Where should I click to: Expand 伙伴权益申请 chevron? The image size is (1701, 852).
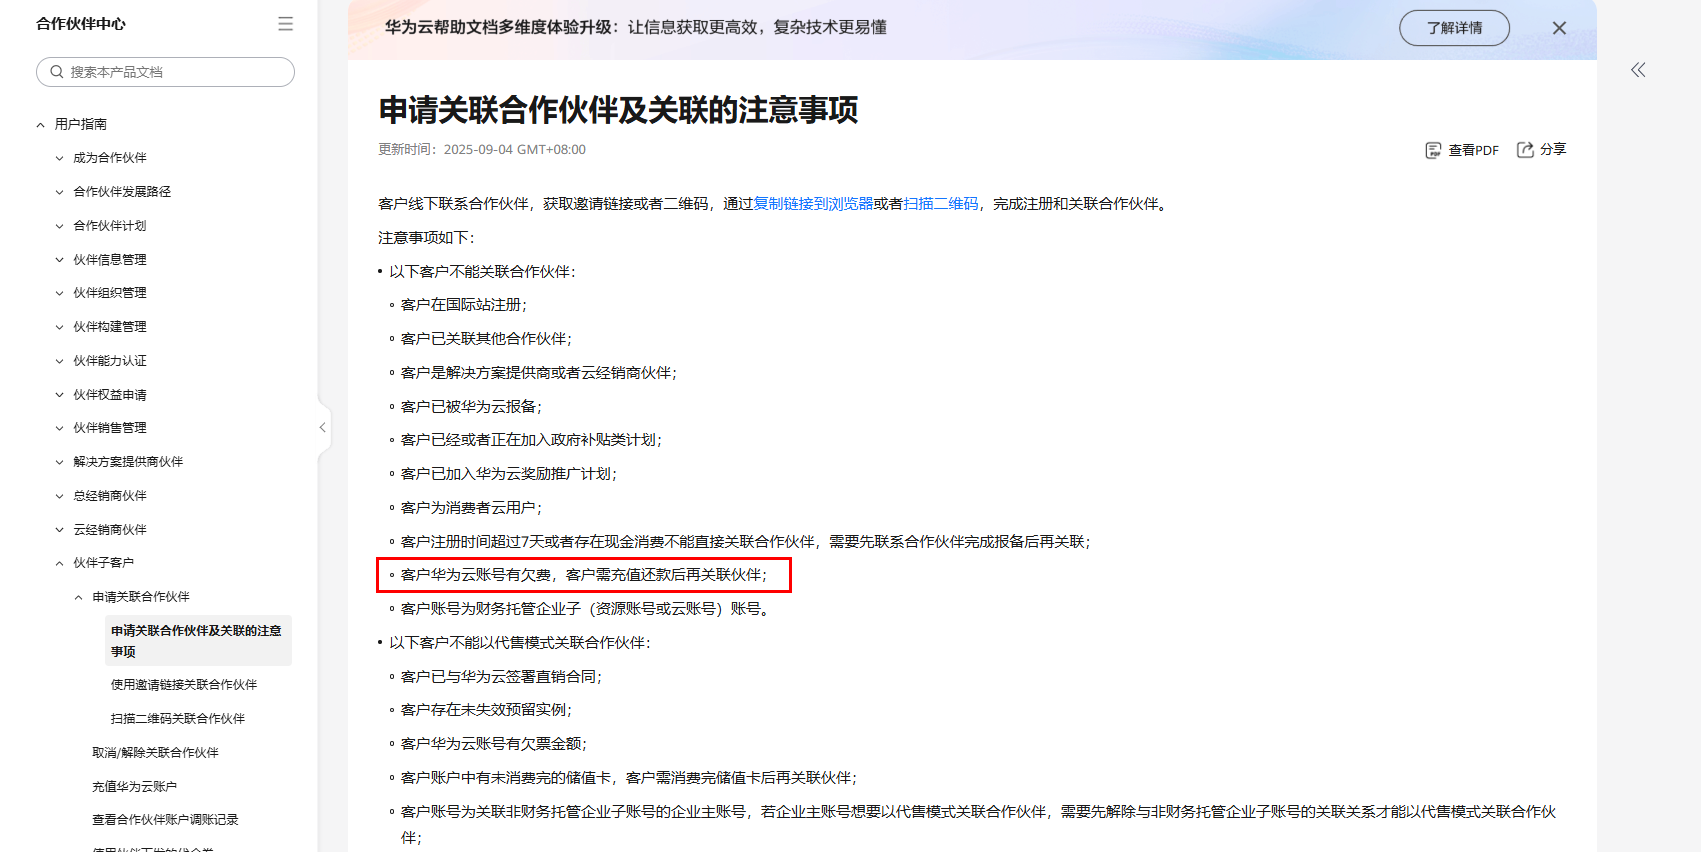coord(59,395)
